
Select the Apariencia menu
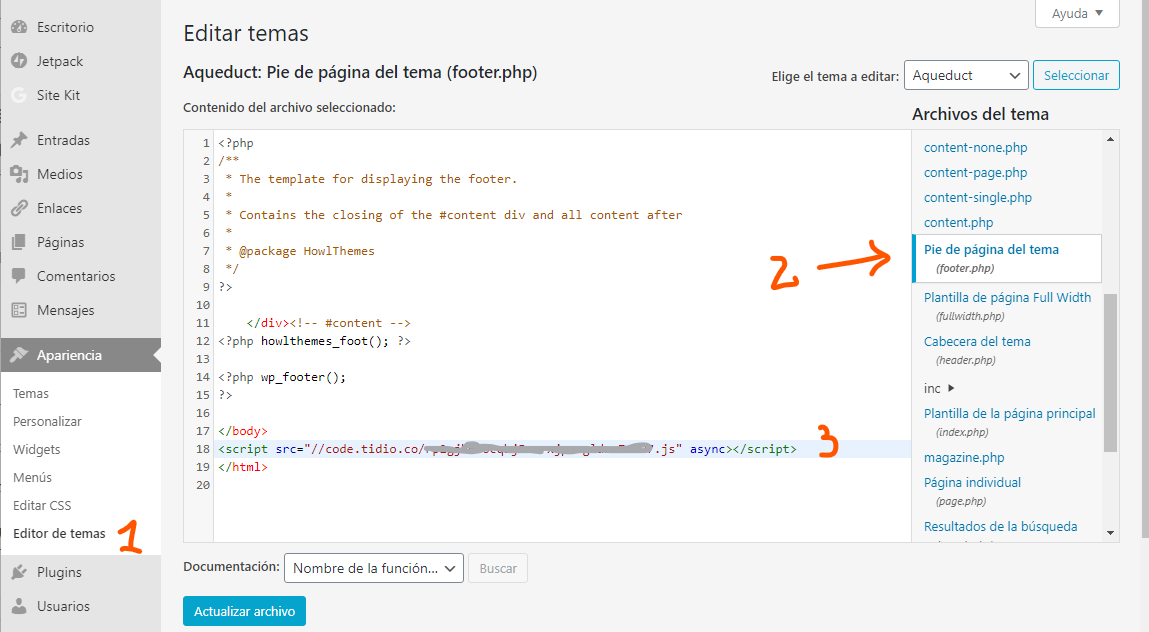(81, 355)
